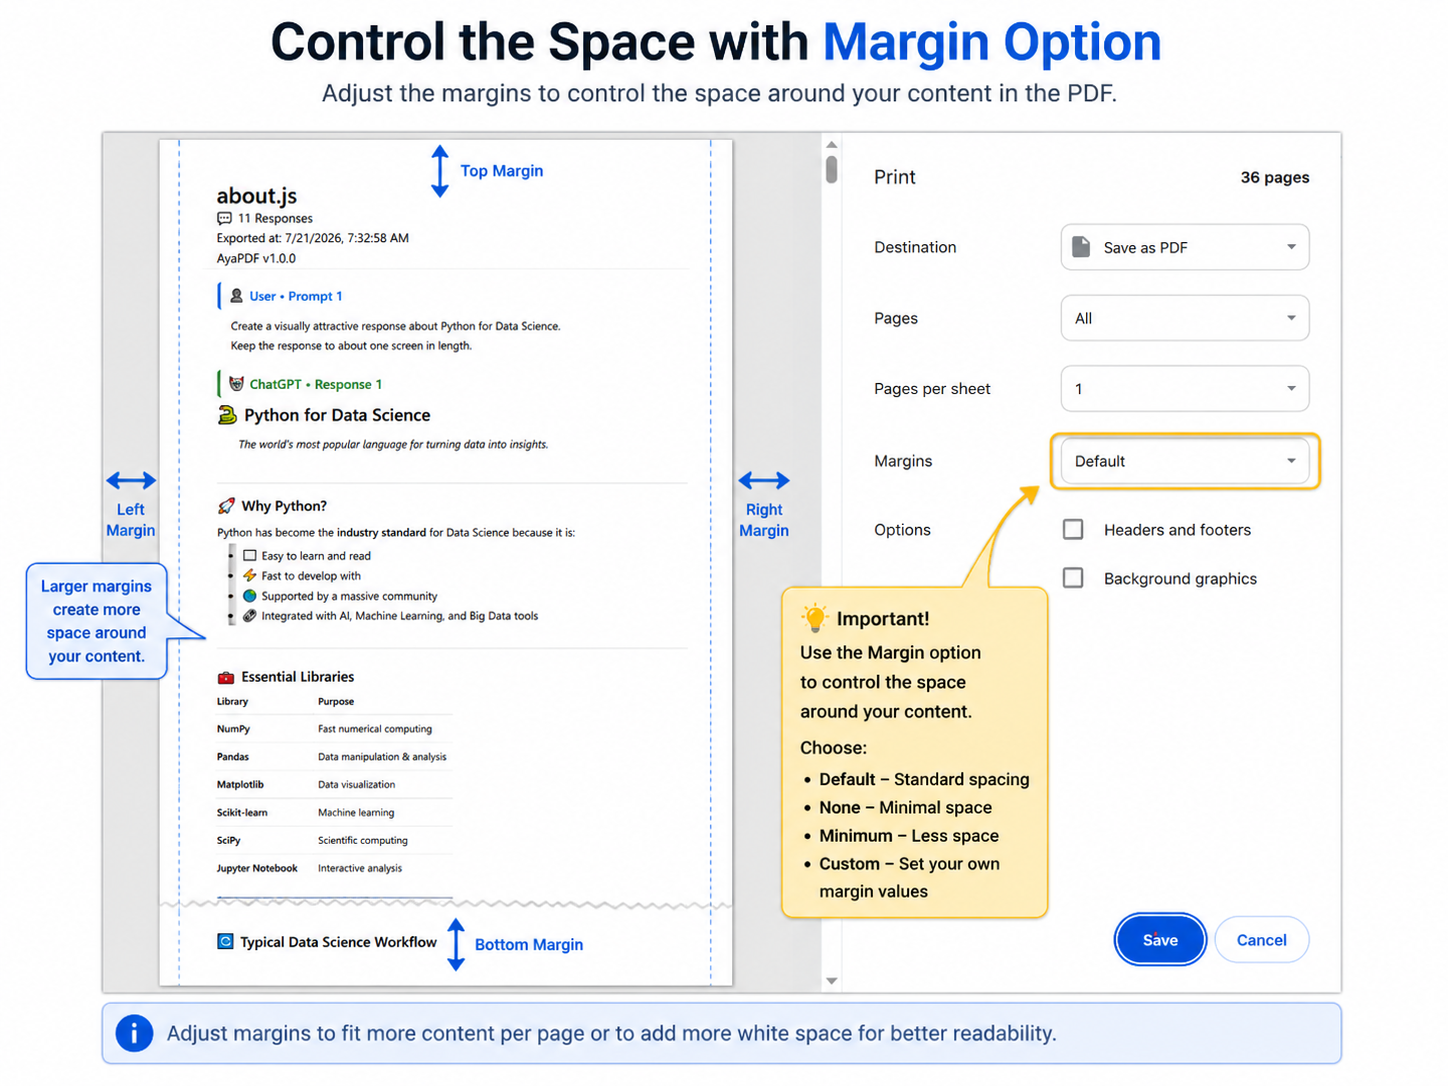
Task: Open the Margins dropdown set to Default
Action: click(1185, 461)
